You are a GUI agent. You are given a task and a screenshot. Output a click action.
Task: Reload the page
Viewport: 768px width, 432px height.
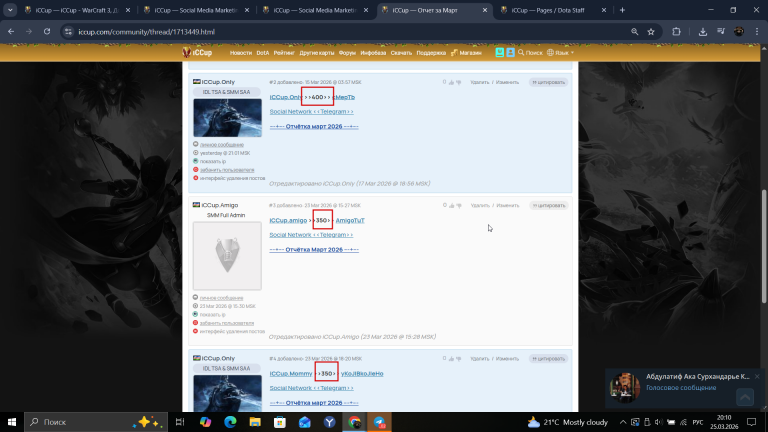47,31
